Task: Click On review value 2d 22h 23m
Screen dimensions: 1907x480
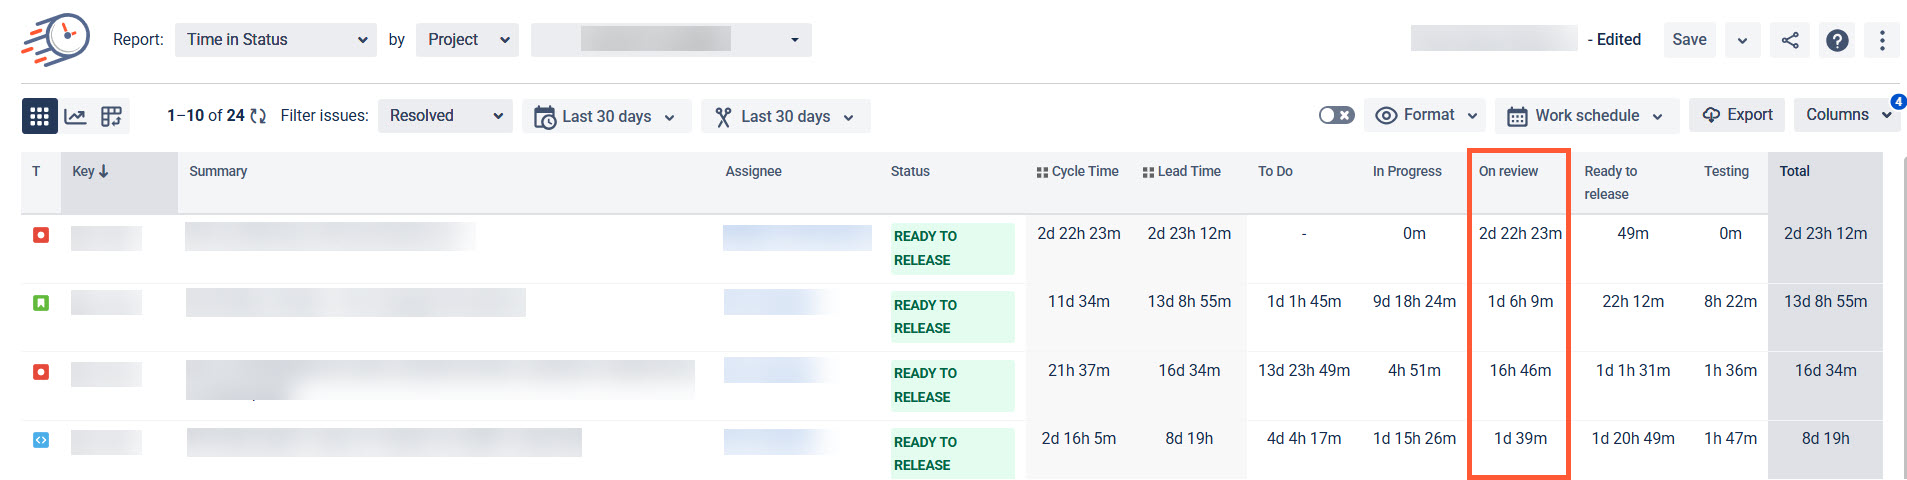Action: [1520, 234]
